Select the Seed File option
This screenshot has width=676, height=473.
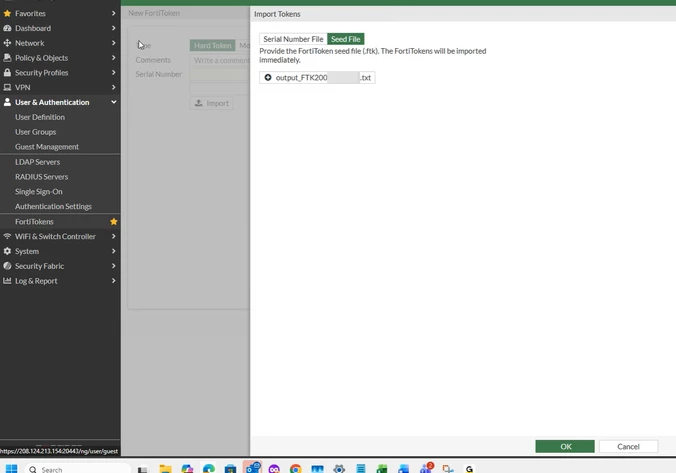[346, 39]
